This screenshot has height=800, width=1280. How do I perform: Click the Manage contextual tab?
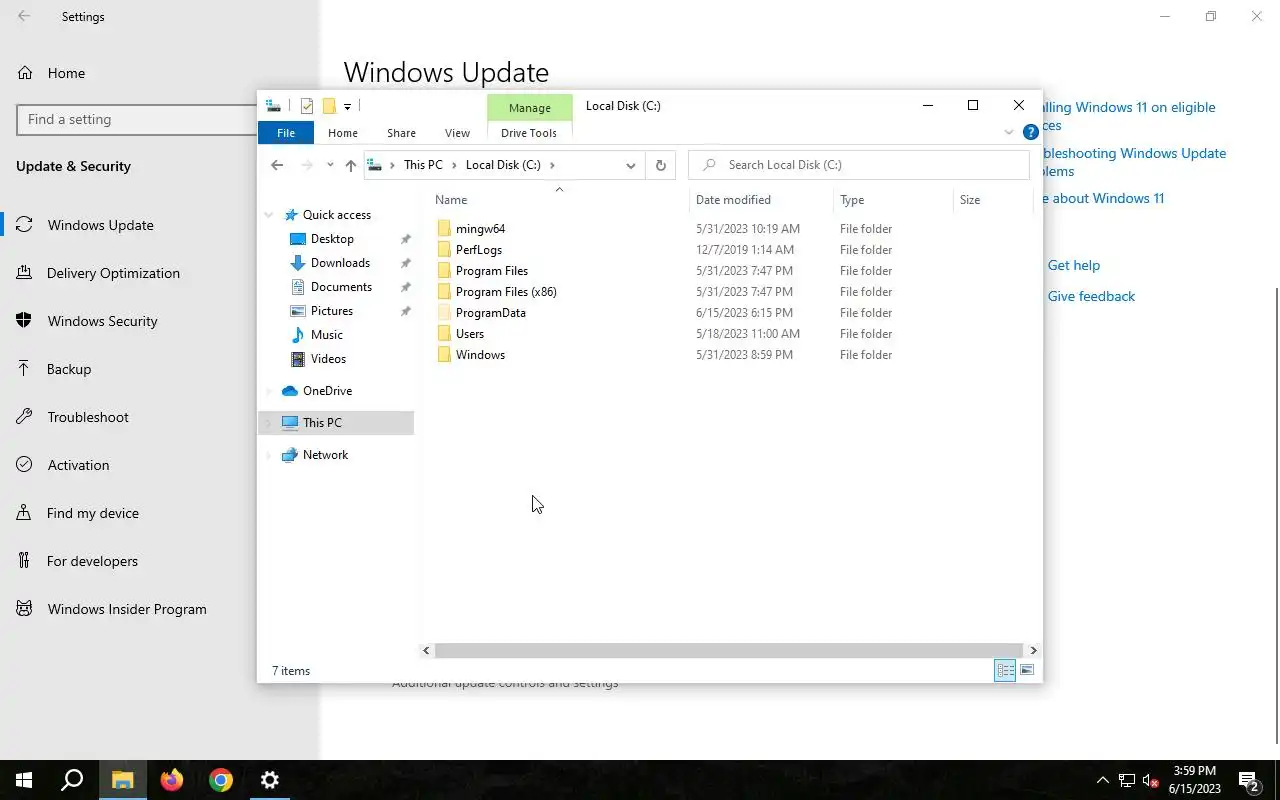[x=530, y=108]
